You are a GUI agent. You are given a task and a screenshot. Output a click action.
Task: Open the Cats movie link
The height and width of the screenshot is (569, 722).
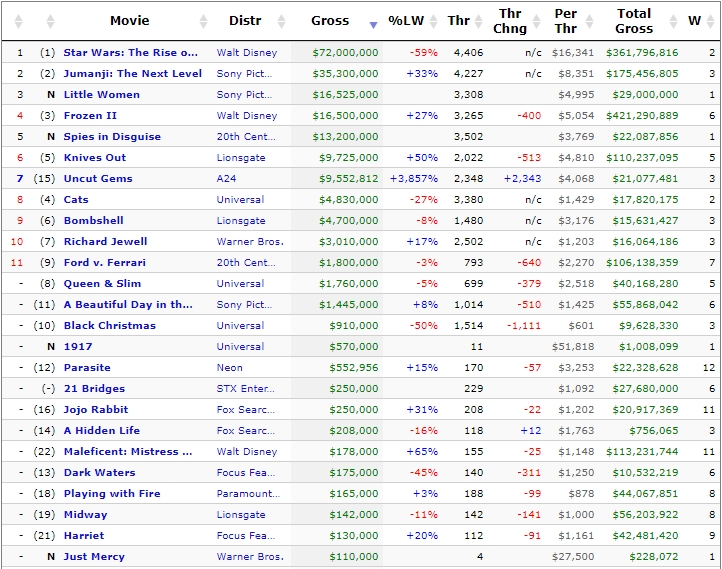click(76, 200)
